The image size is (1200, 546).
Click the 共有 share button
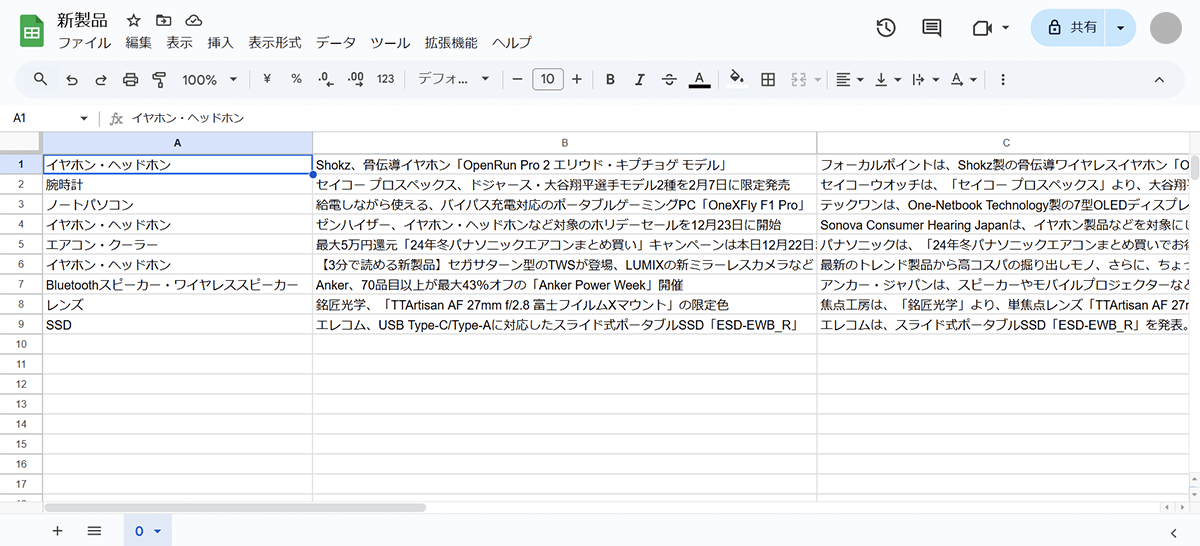point(1072,28)
